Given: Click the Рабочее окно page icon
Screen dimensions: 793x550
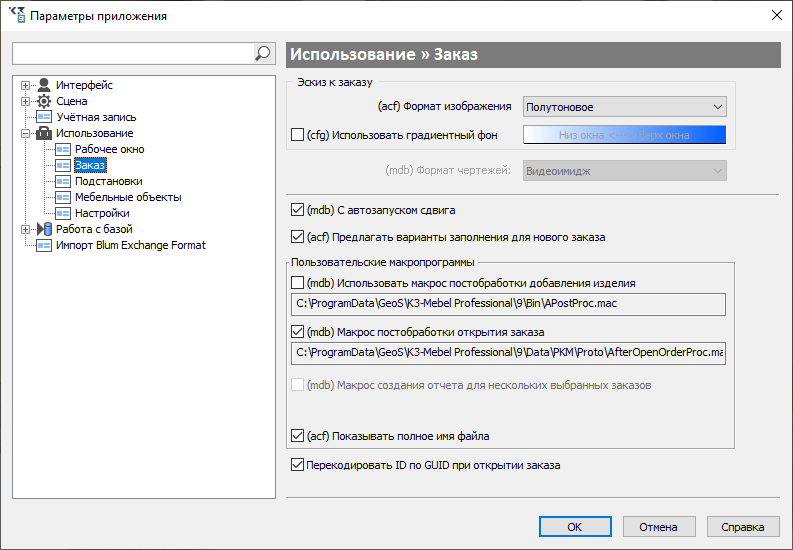Looking at the screenshot, I should [x=63, y=149].
